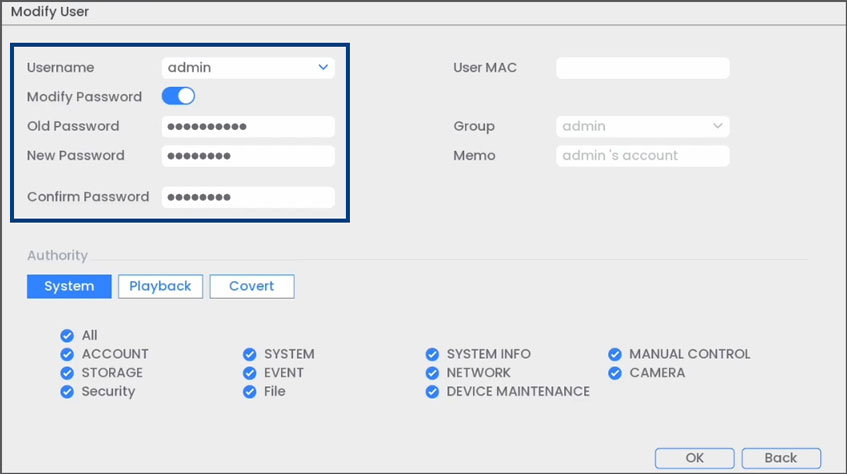The height and width of the screenshot is (474, 847).
Task: Uncheck the NETWORK authority checkbox
Action: pyautogui.click(x=432, y=373)
